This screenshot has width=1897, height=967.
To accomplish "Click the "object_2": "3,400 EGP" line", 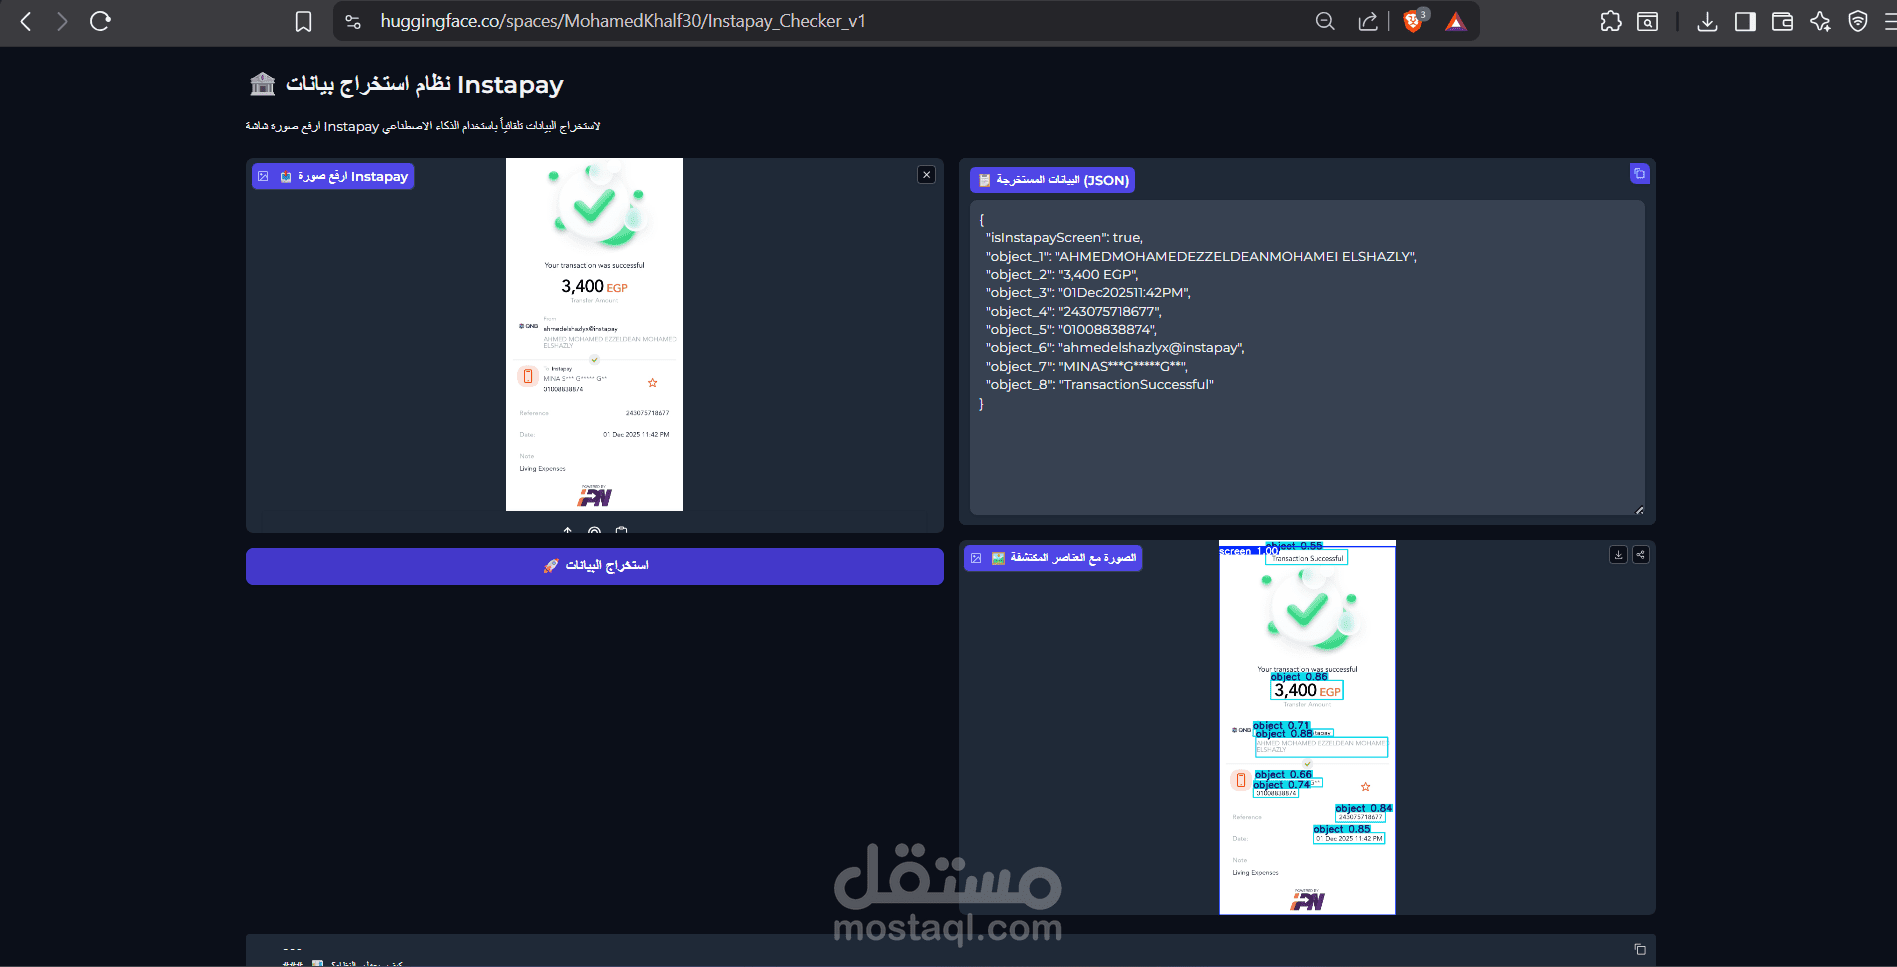I will point(1062,275).
